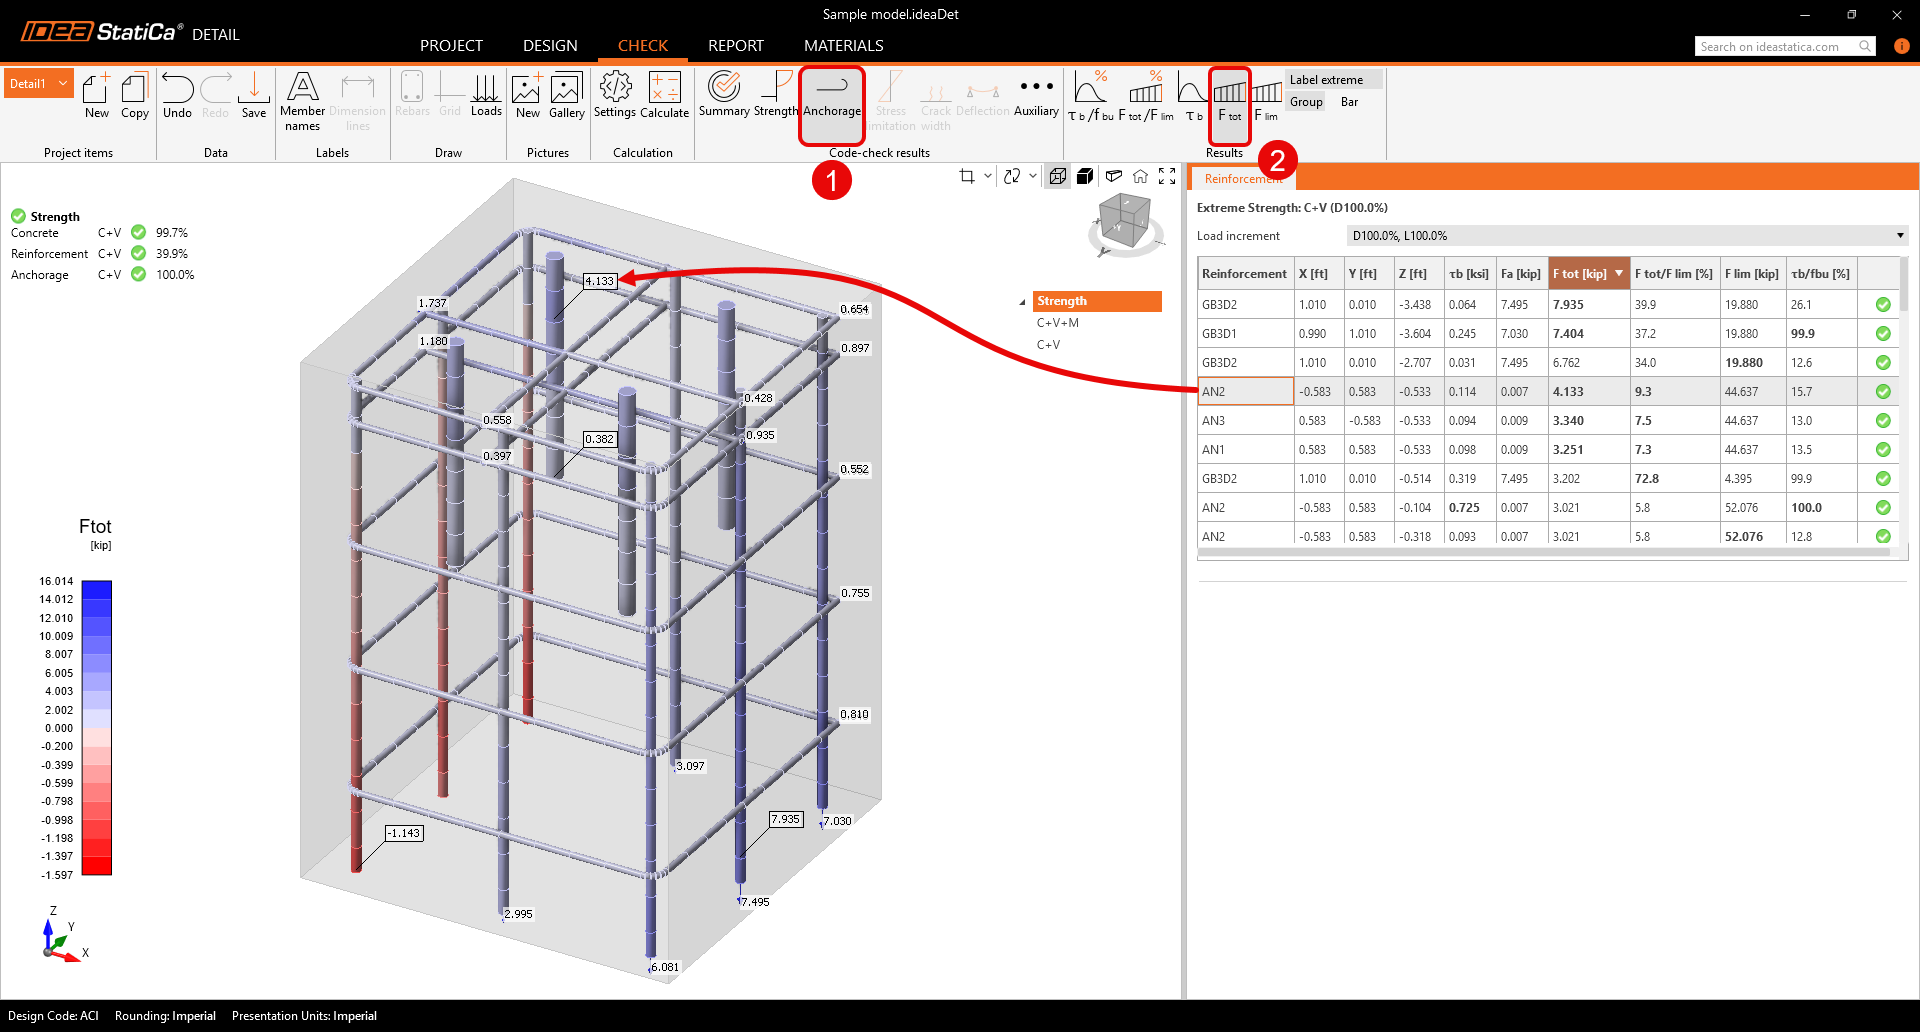This screenshot has height=1032, width=1920.
Task: Sort table by F tot [kip] column
Action: pyautogui.click(x=1588, y=274)
